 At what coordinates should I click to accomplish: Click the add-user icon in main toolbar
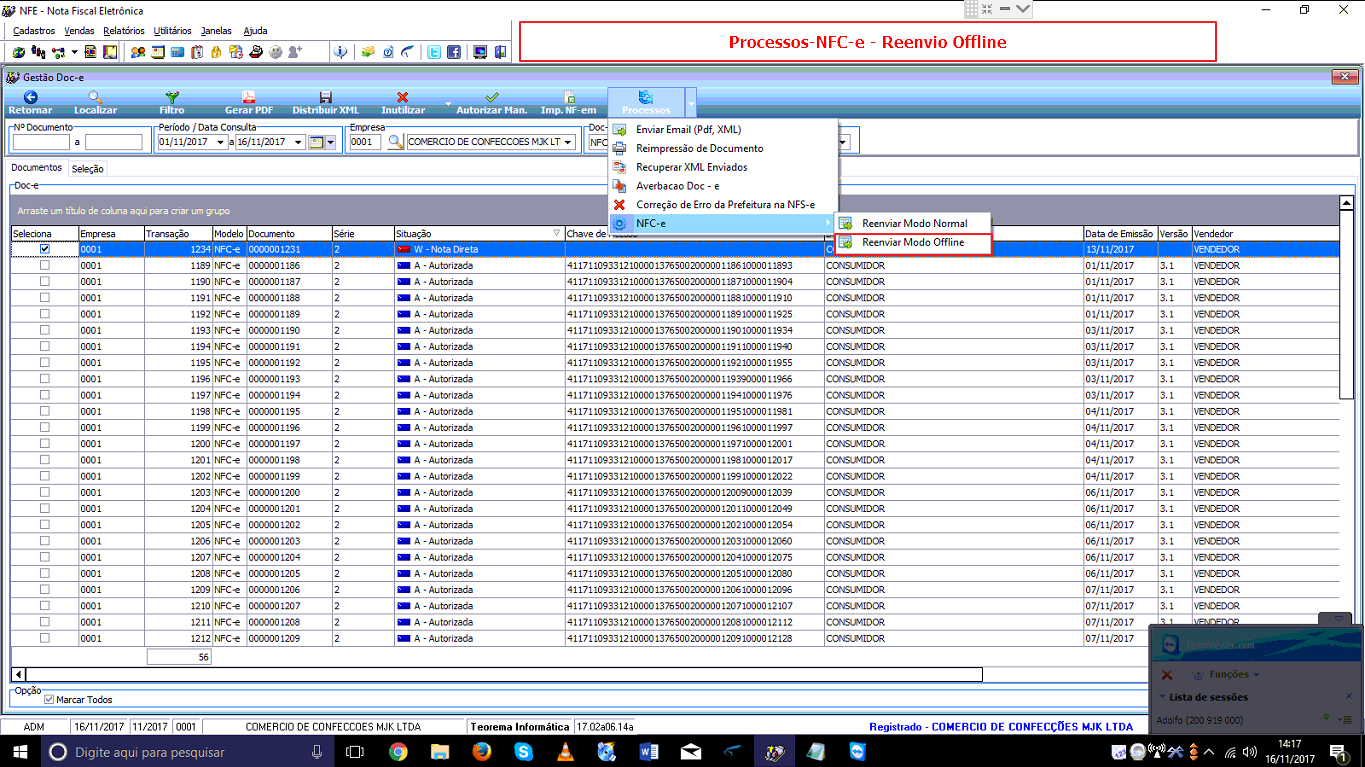click(294, 52)
